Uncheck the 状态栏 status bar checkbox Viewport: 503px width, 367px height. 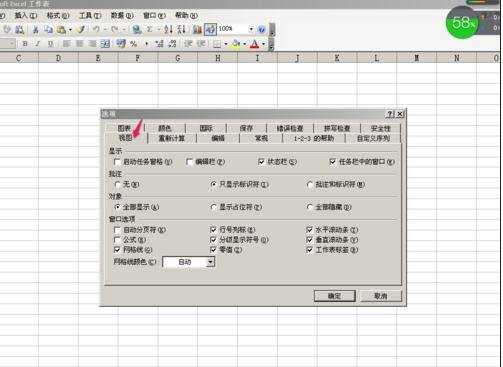(x=261, y=162)
